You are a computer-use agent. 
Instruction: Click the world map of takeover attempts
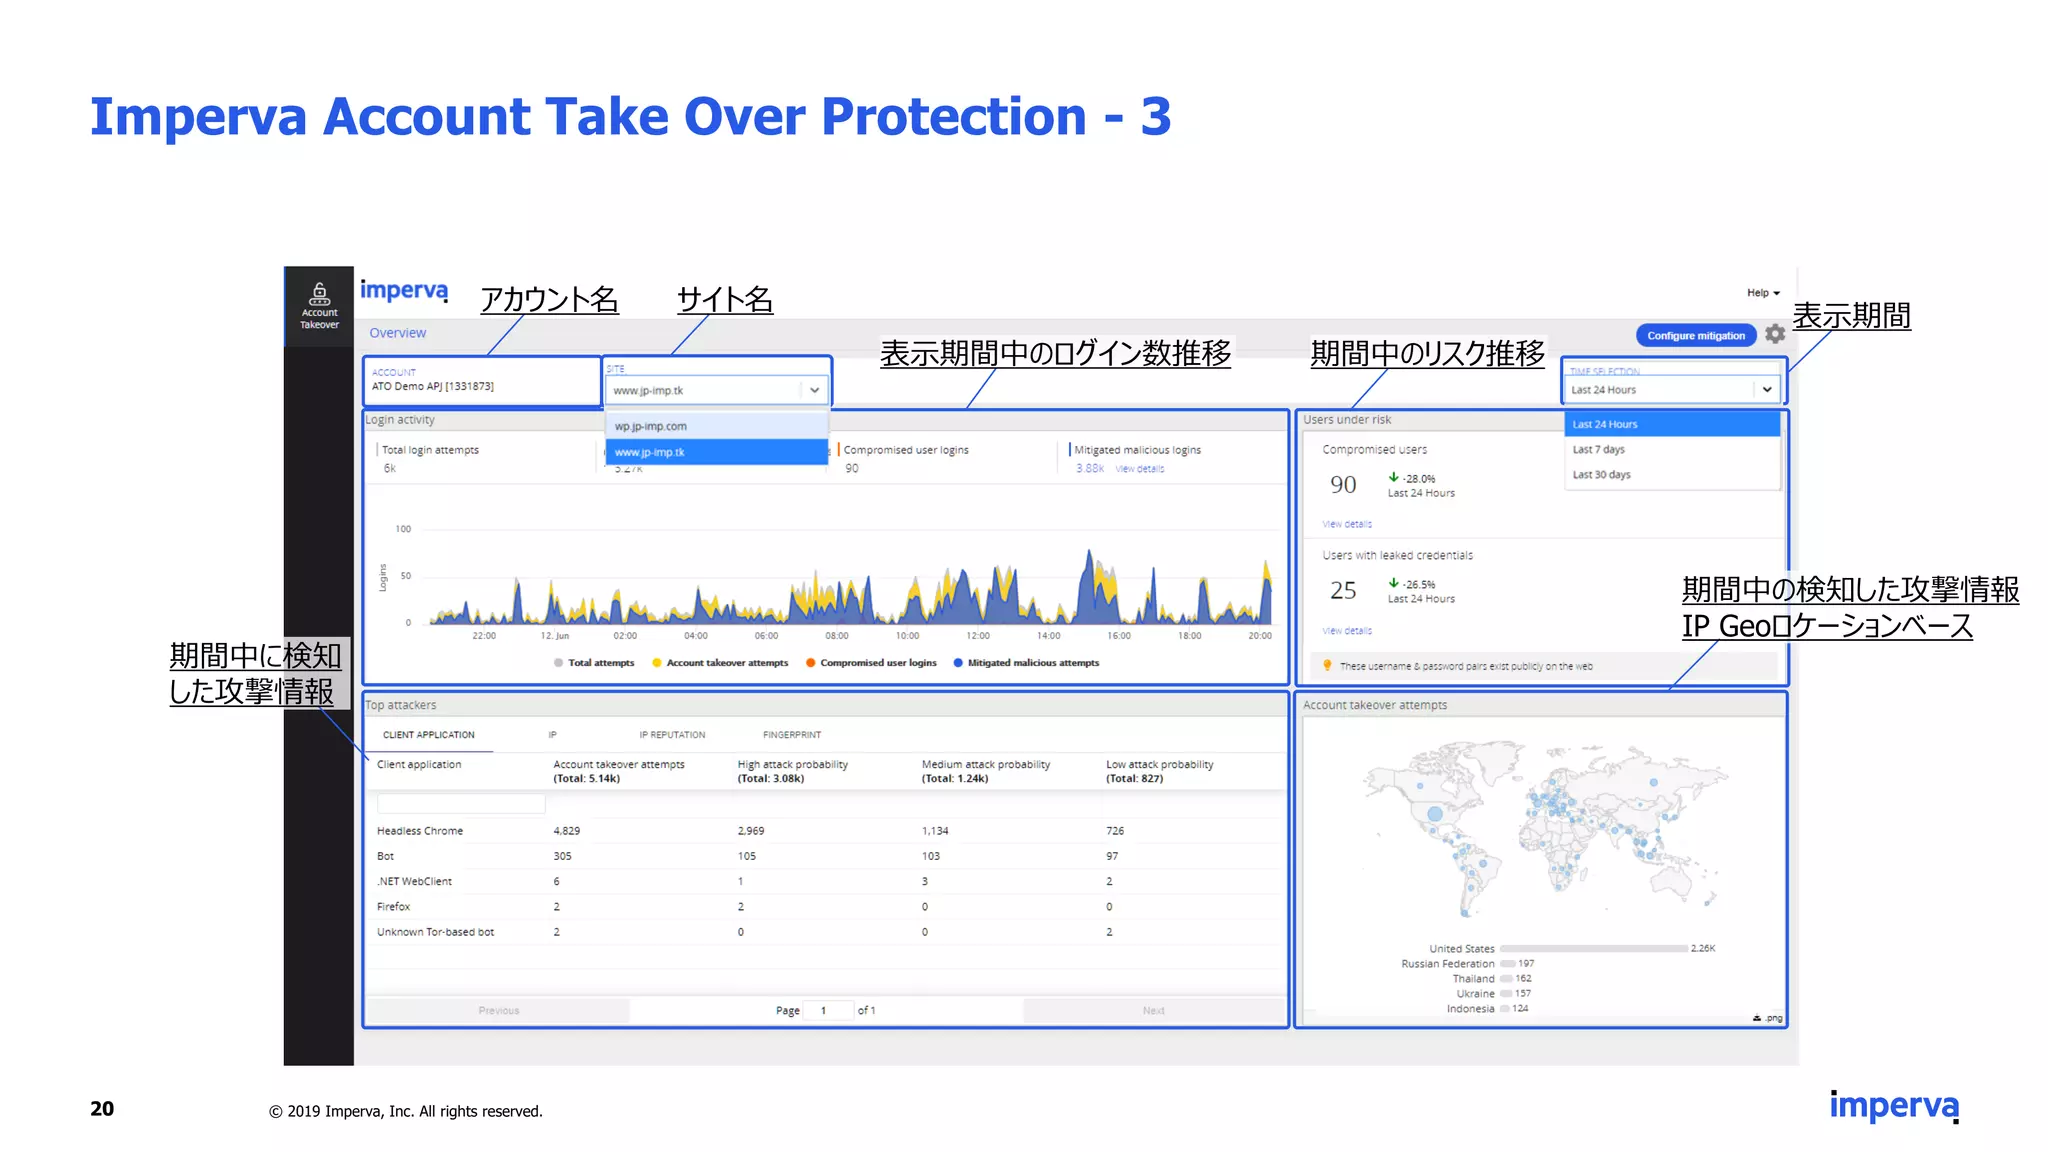(1545, 828)
